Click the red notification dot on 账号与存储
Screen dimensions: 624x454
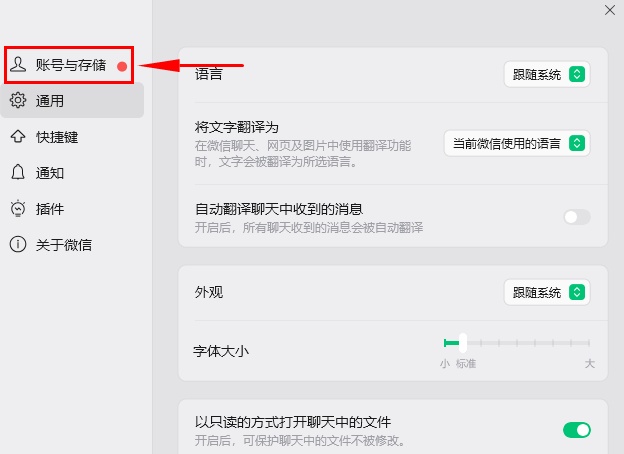click(122, 66)
